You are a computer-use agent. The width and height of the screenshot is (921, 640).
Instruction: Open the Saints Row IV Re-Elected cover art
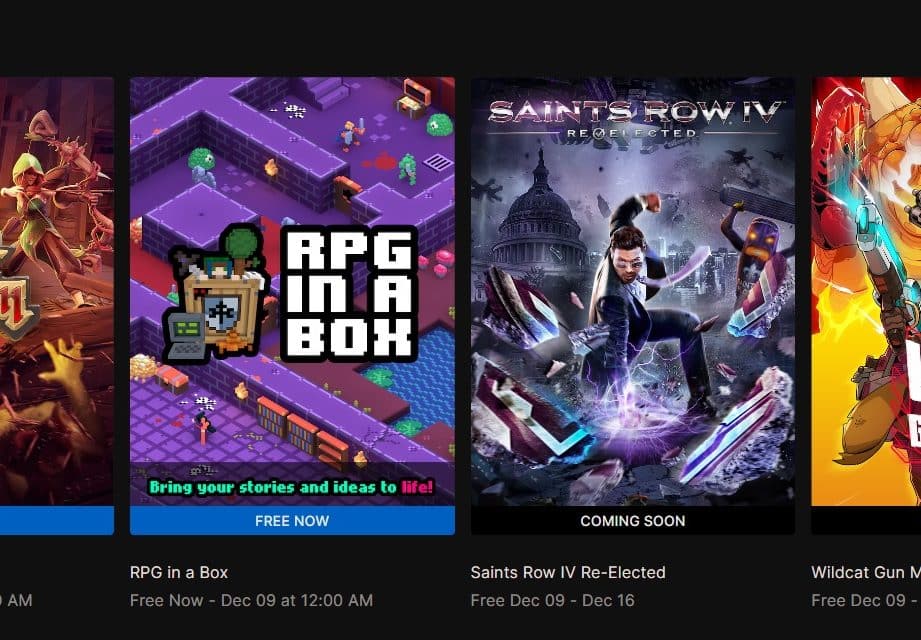(633, 291)
